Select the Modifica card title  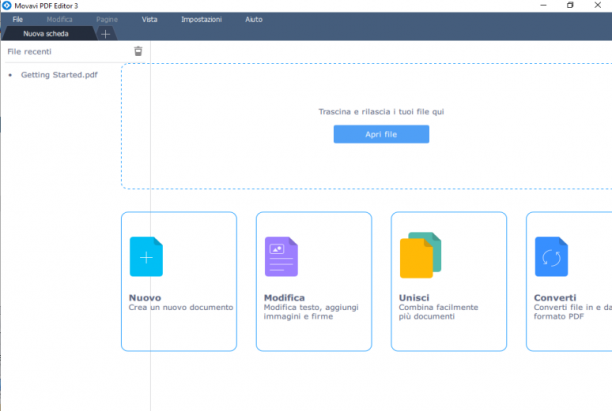coord(284,298)
